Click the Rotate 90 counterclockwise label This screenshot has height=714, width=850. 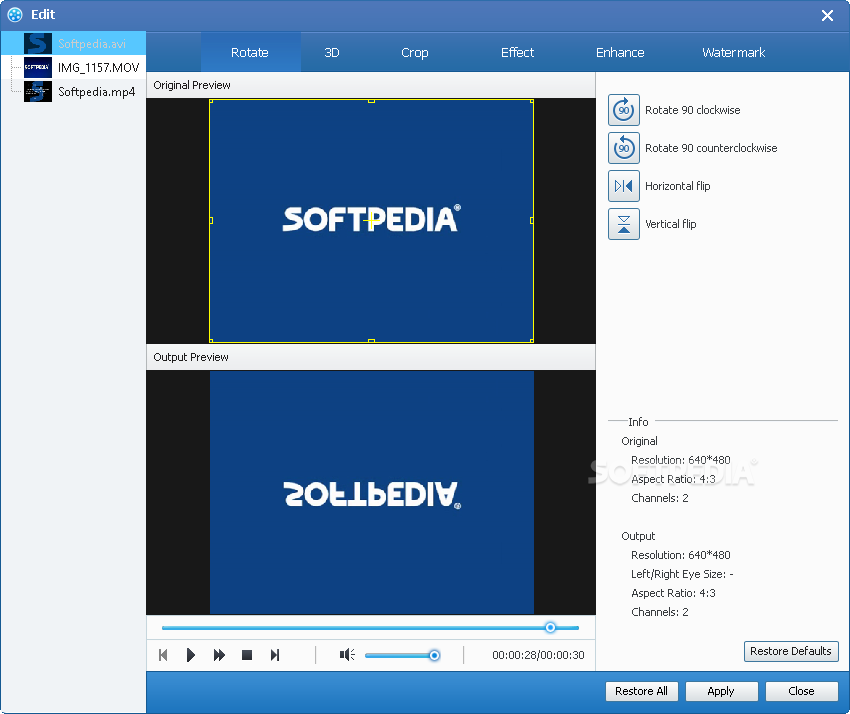pyautogui.click(x=711, y=148)
